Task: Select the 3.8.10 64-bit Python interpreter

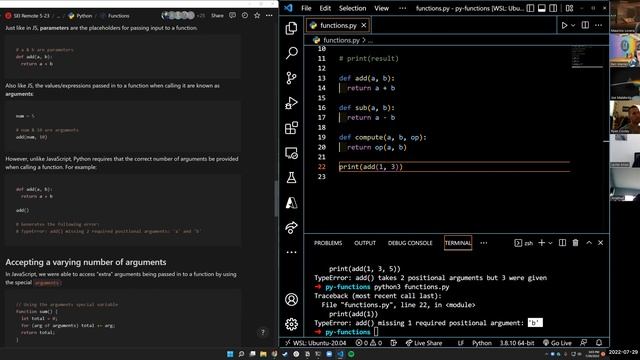Action: [517, 343]
